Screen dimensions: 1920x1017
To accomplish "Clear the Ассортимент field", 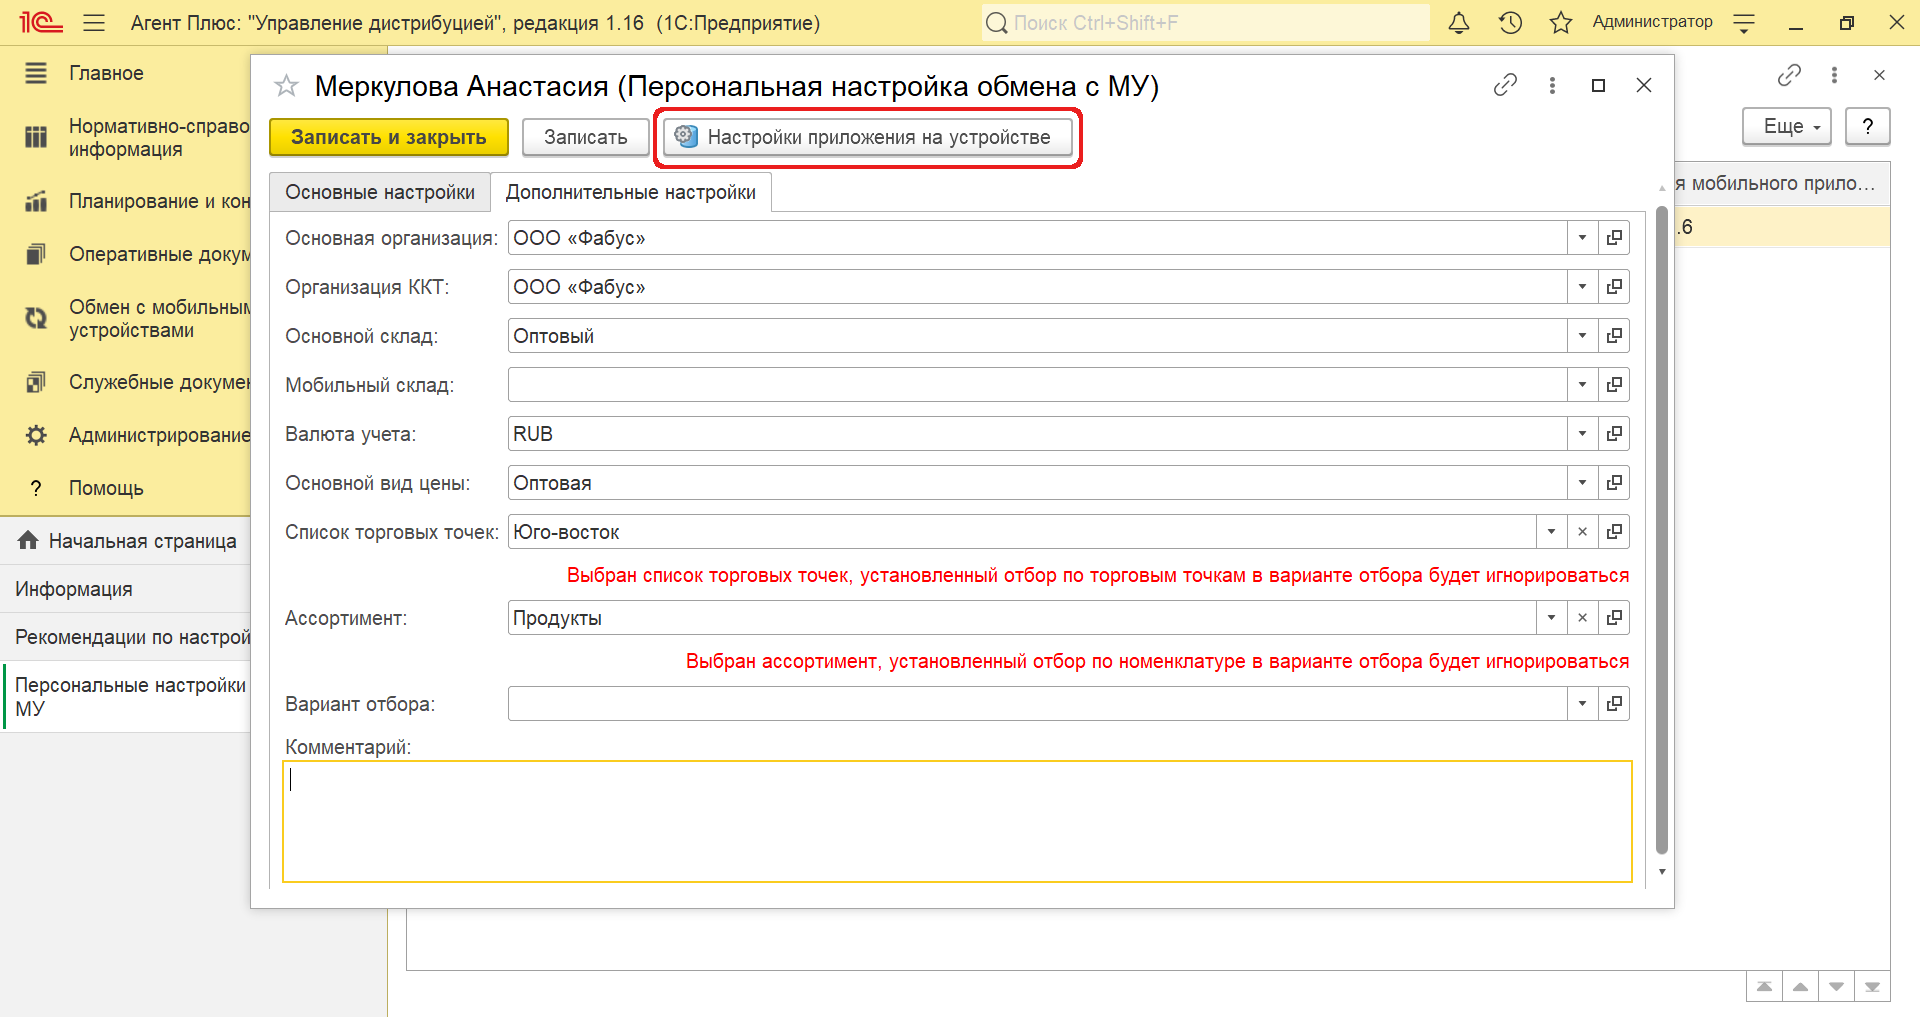I will click(1582, 618).
